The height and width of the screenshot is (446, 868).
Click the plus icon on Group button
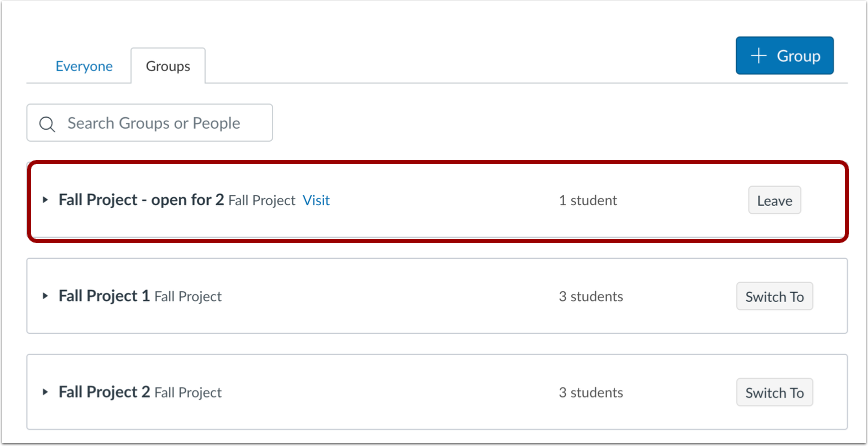coord(762,56)
